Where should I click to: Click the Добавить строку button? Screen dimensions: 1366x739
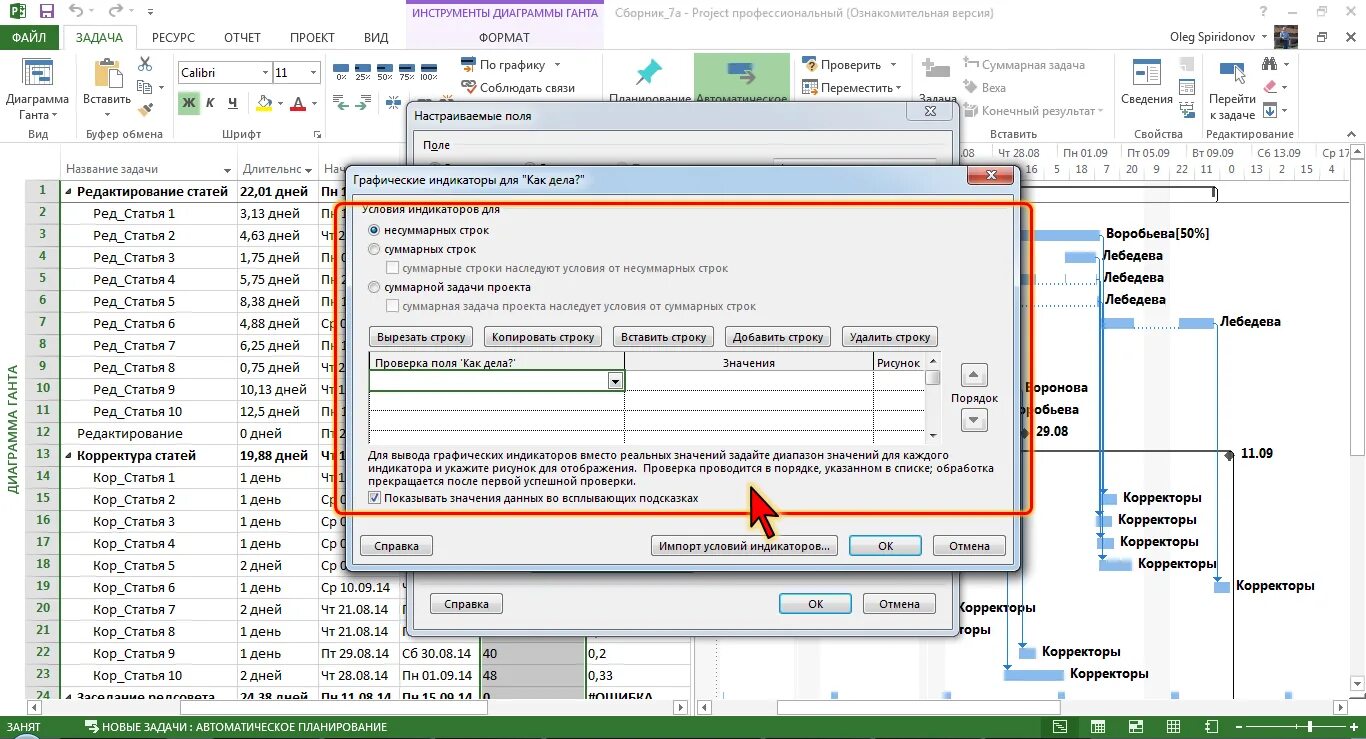click(x=776, y=337)
